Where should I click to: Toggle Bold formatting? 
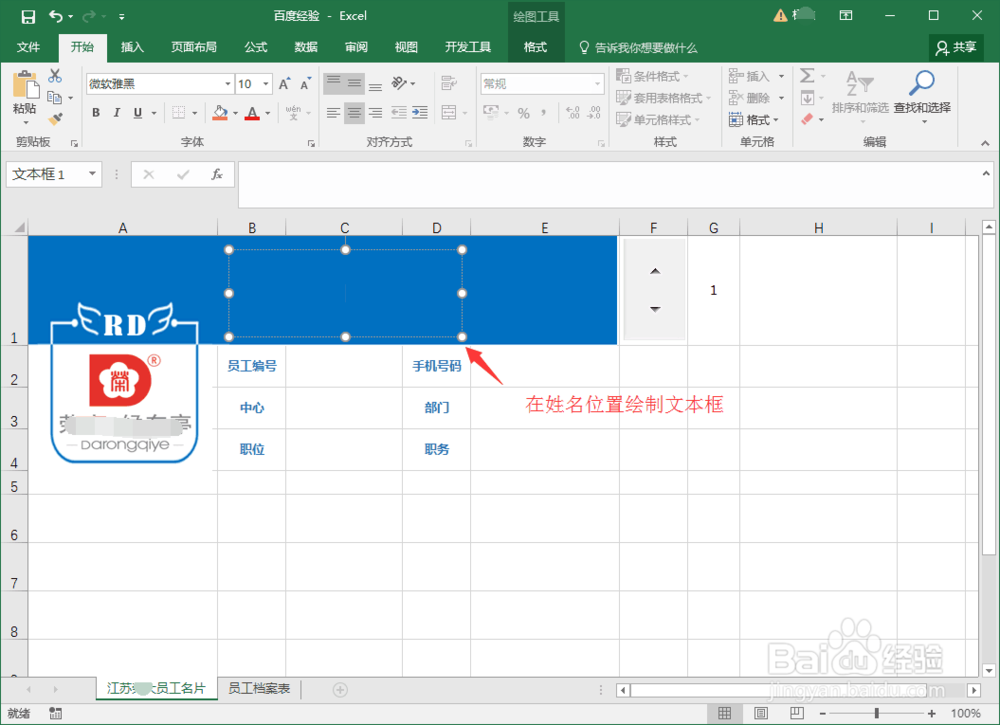click(96, 113)
